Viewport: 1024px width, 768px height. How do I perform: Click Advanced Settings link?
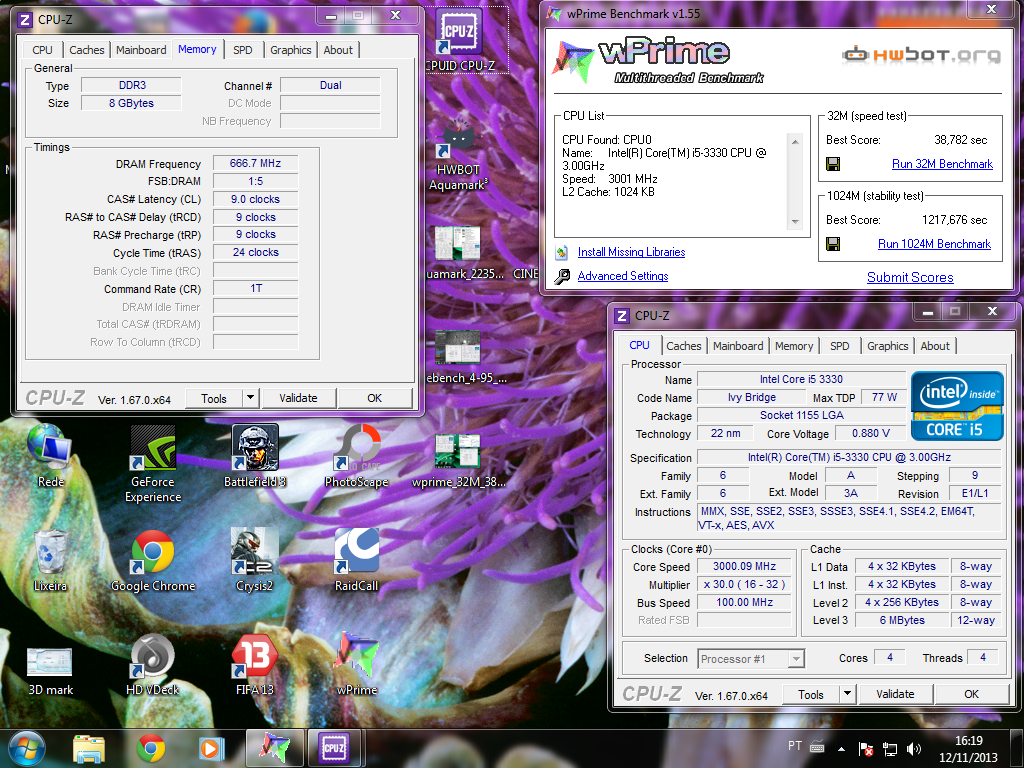coord(623,276)
